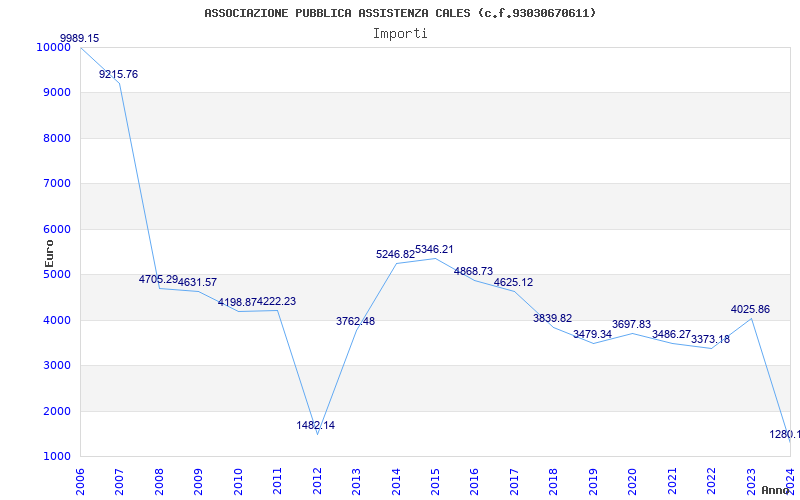Screen dimensions: 800x500
Task: Select the 3486.27 data label
Action: pos(671,334)
